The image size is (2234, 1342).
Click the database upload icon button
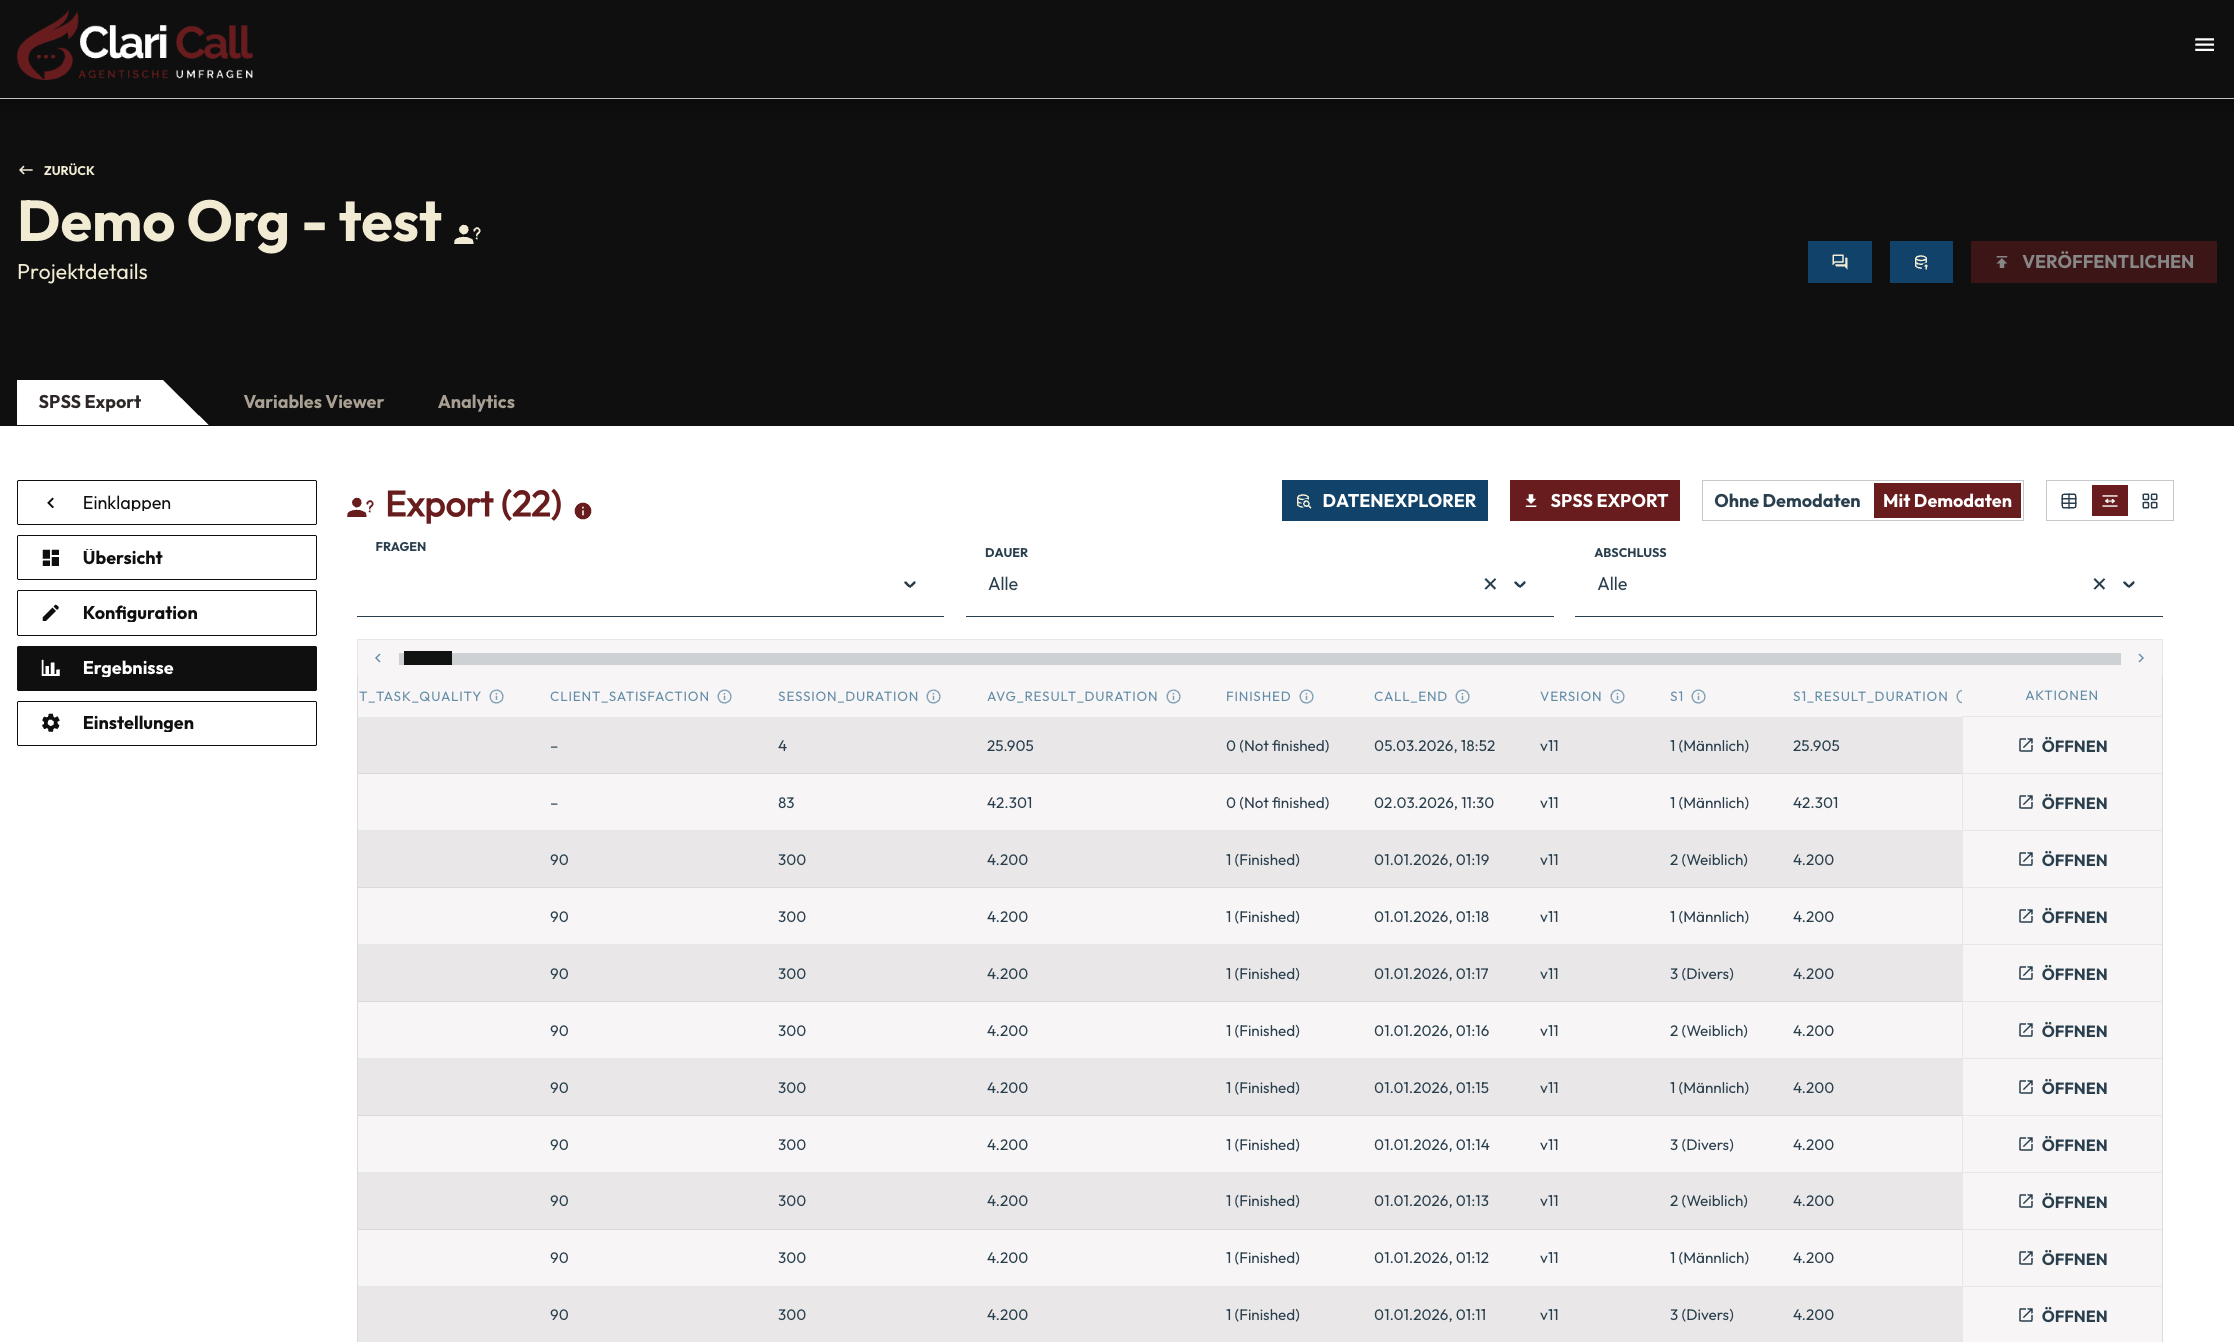click(1920, 262)
